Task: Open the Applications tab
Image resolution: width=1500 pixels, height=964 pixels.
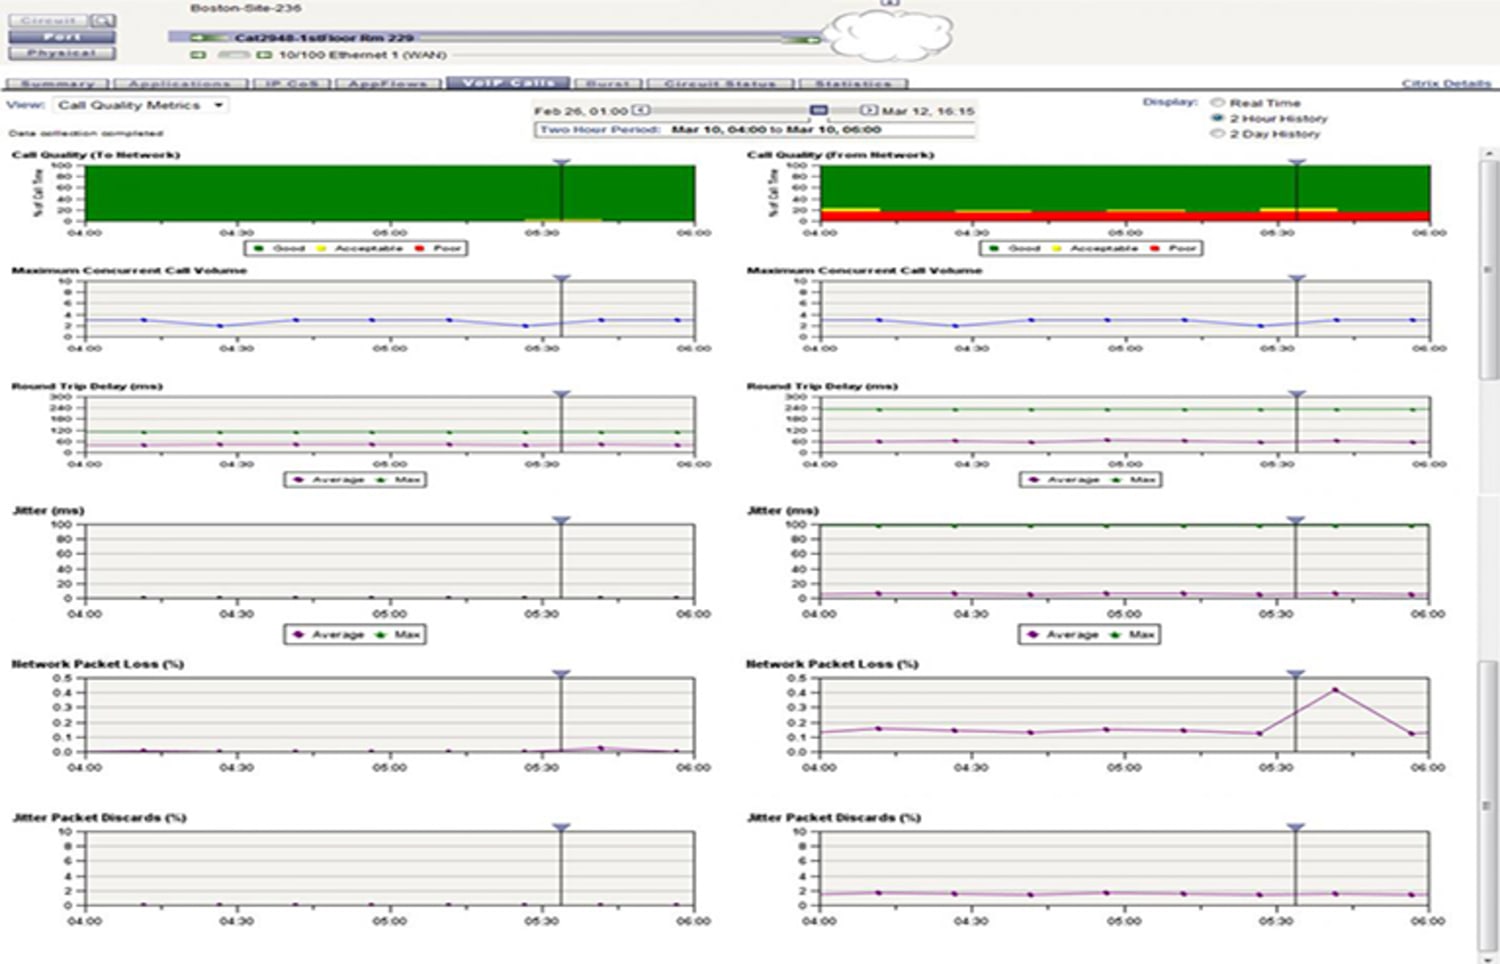Action: click(182, 84)
